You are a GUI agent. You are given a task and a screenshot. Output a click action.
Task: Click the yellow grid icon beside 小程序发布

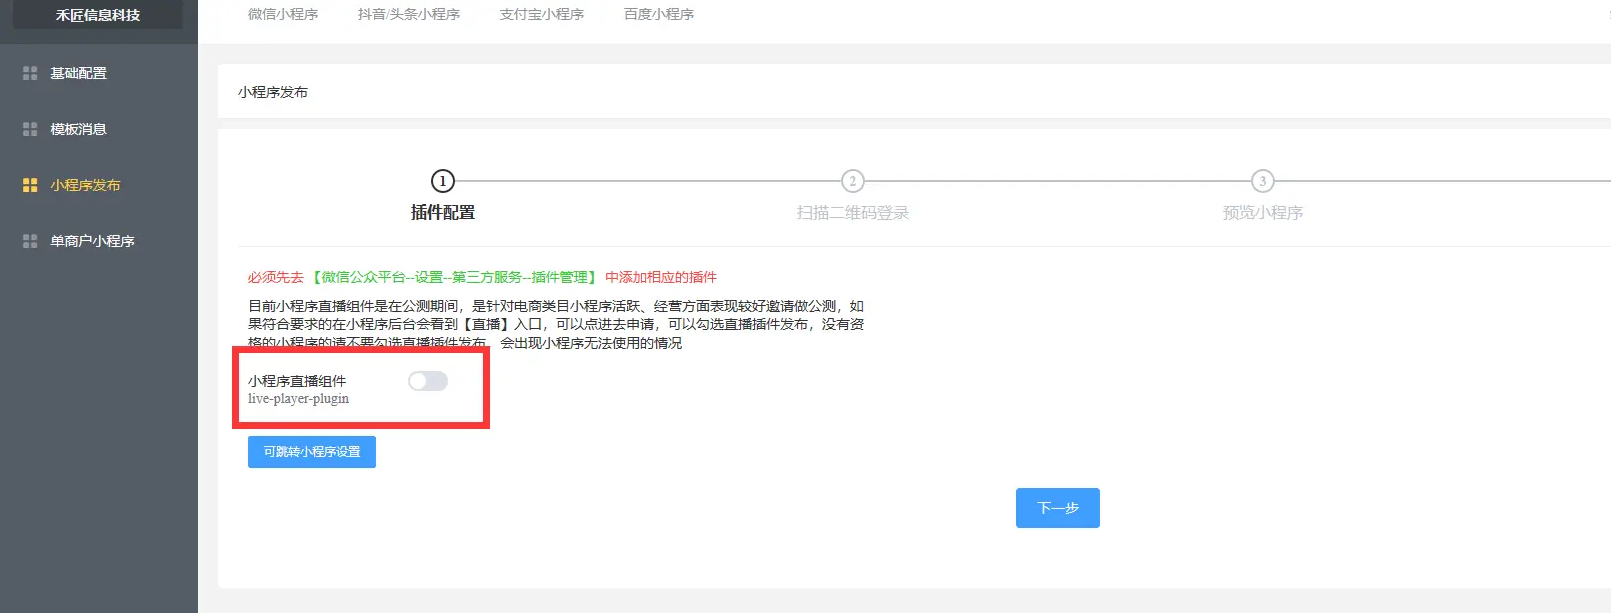pos(30,185)
